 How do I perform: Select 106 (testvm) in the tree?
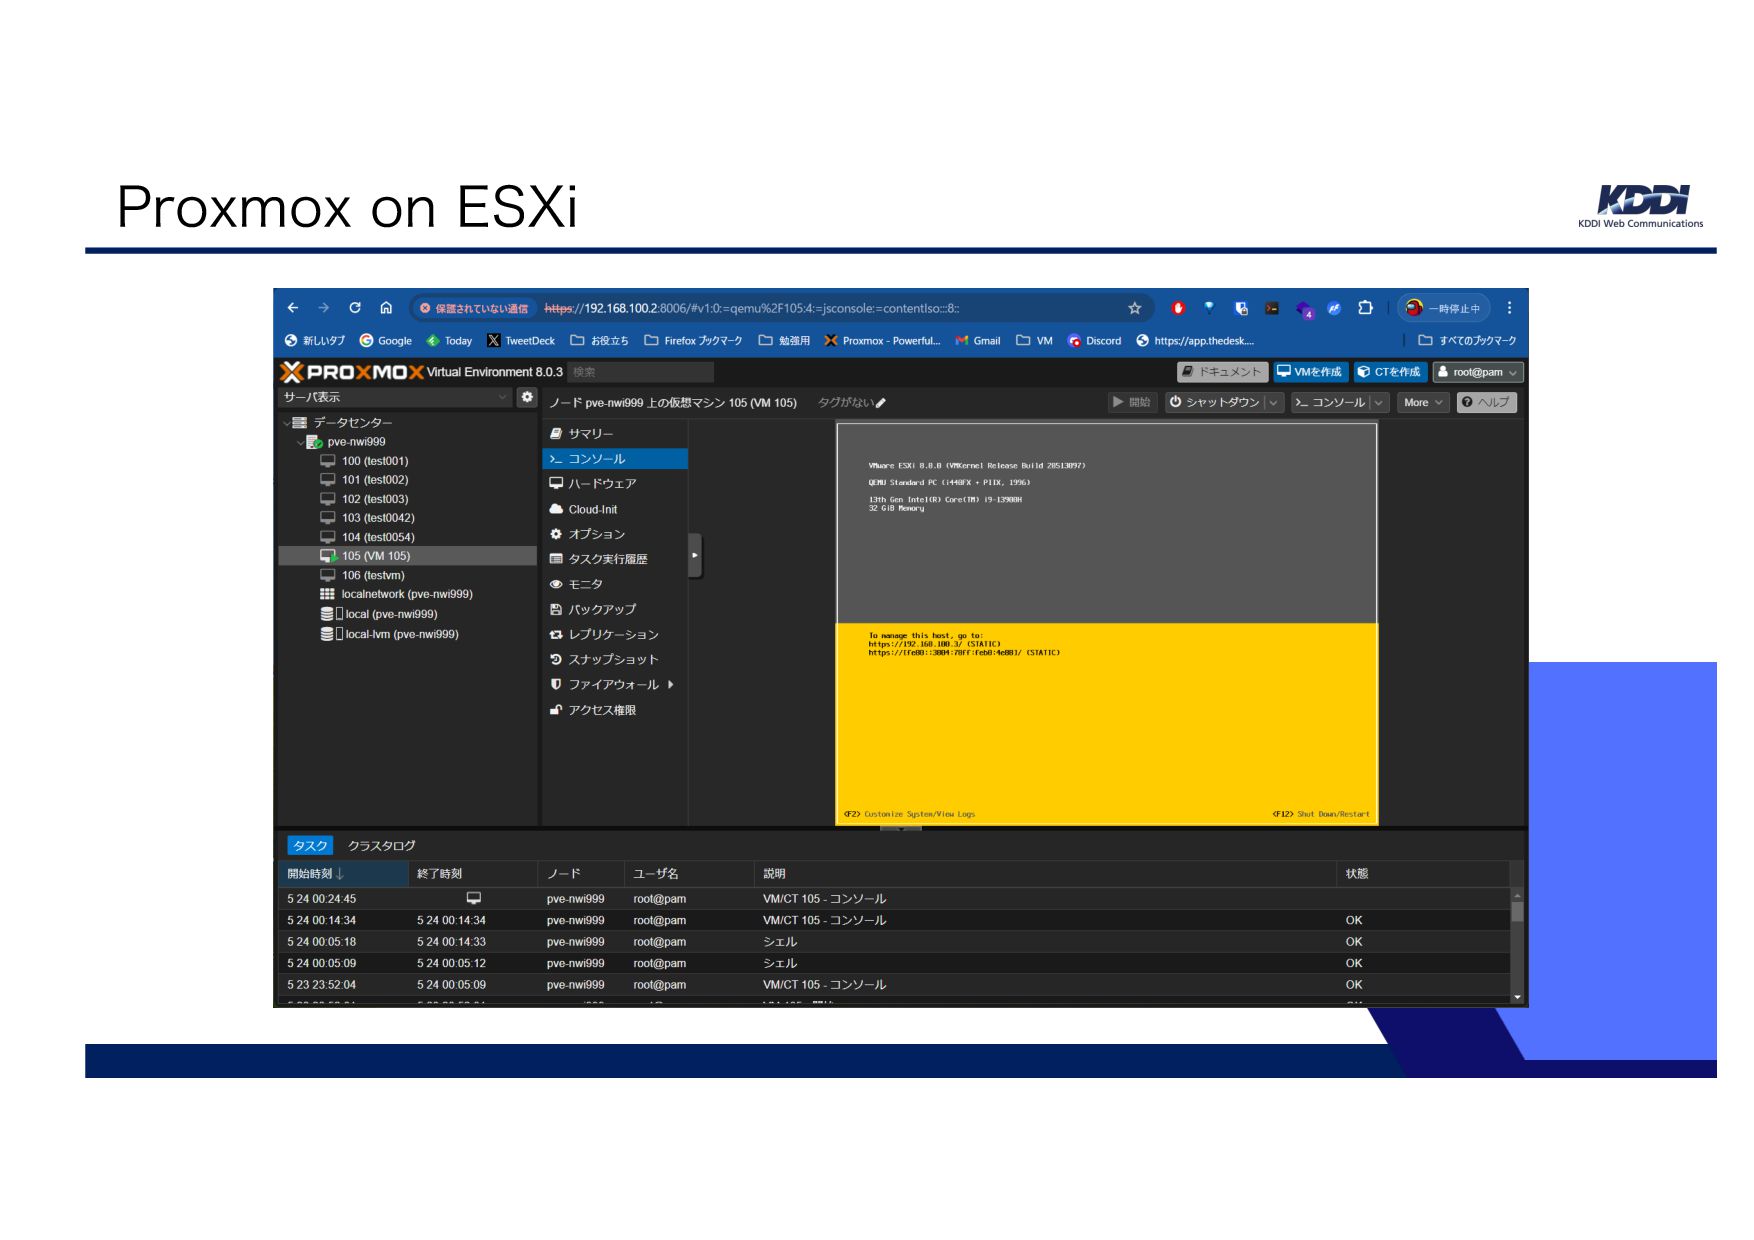[x=372, y=575]
